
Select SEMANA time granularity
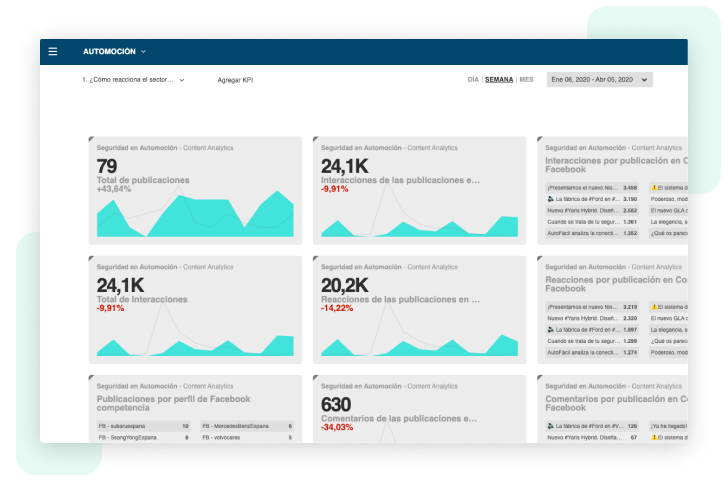(x=499, y=80)
